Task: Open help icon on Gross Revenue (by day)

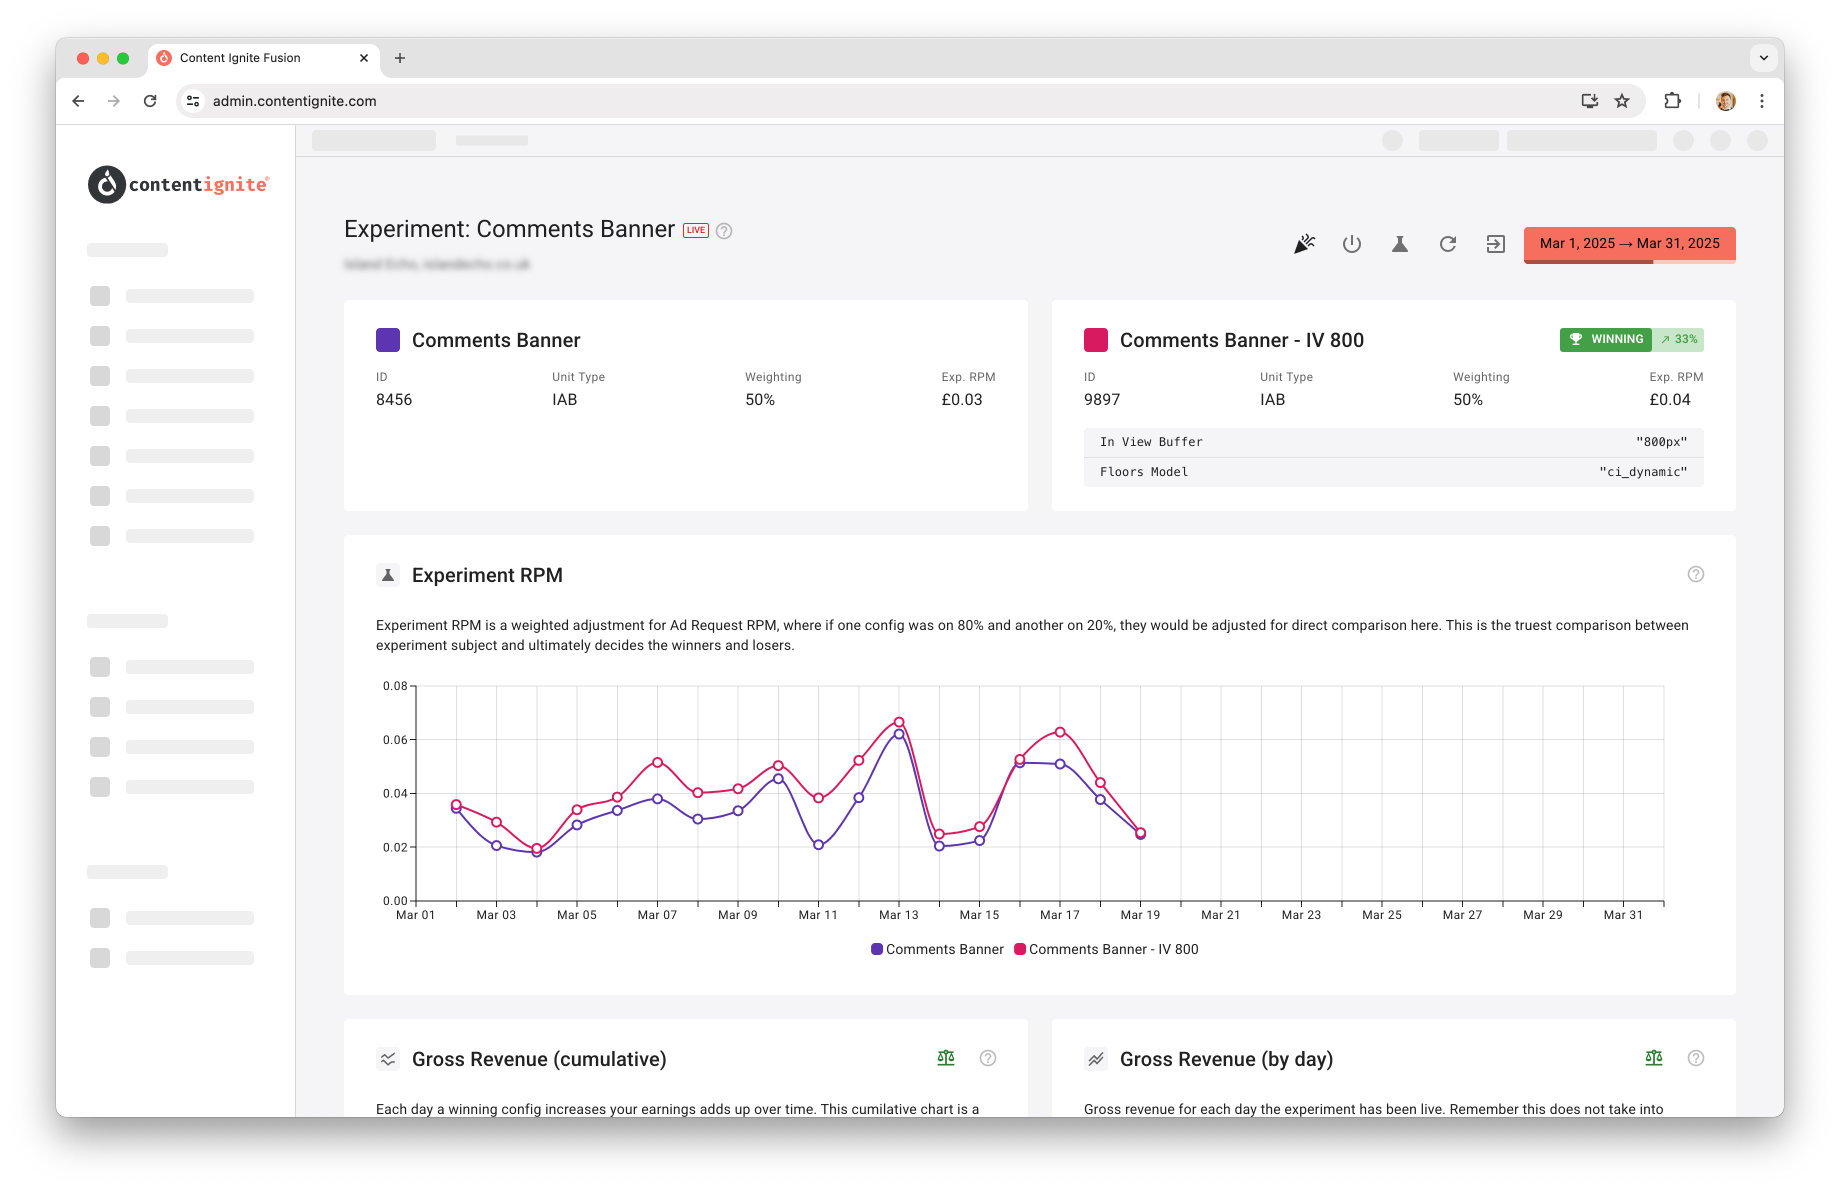Action: click(1696, 1058)
